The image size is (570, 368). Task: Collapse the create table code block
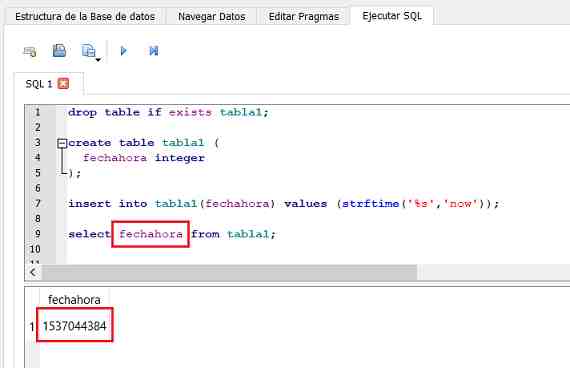pyautogui.click(x=62, y=143)
